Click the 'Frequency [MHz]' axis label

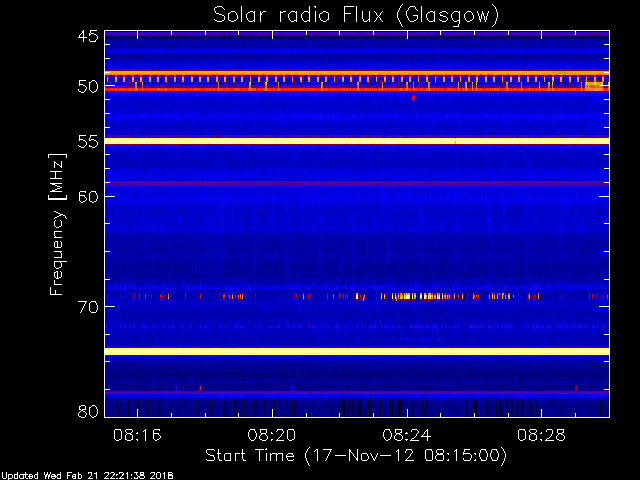tap(57, 224)
